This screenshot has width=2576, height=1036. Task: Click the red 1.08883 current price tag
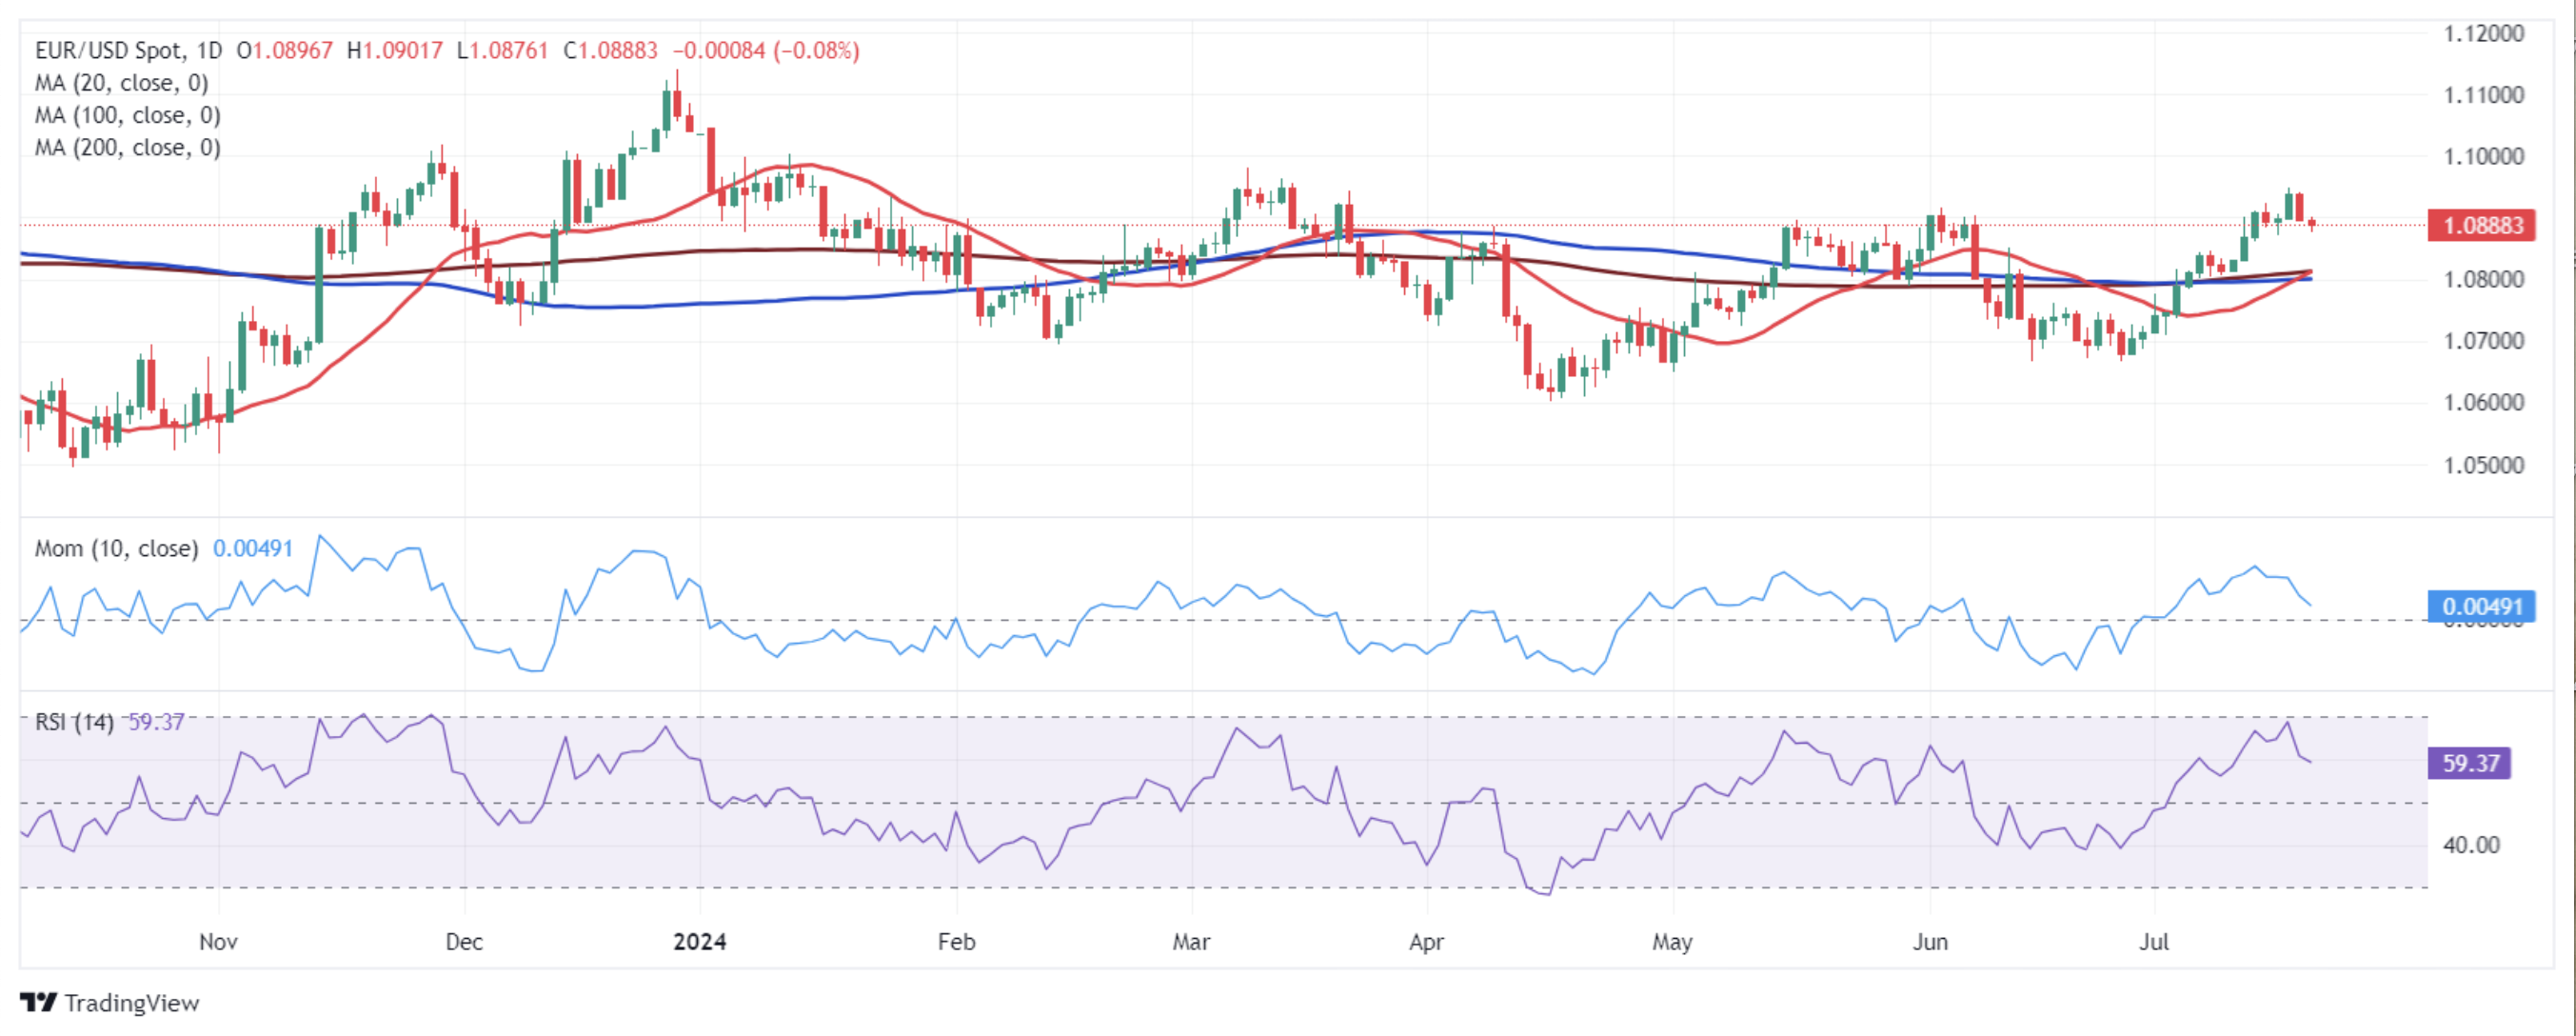click(2483, 225)
